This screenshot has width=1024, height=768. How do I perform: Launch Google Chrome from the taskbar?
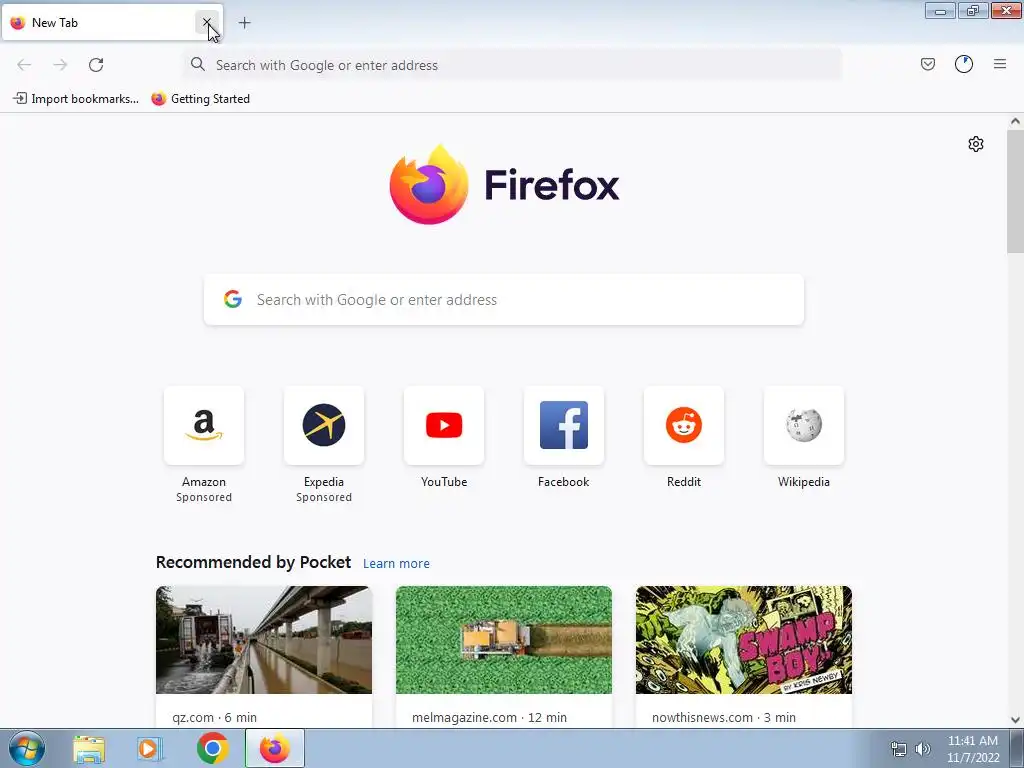click(213, 748)
